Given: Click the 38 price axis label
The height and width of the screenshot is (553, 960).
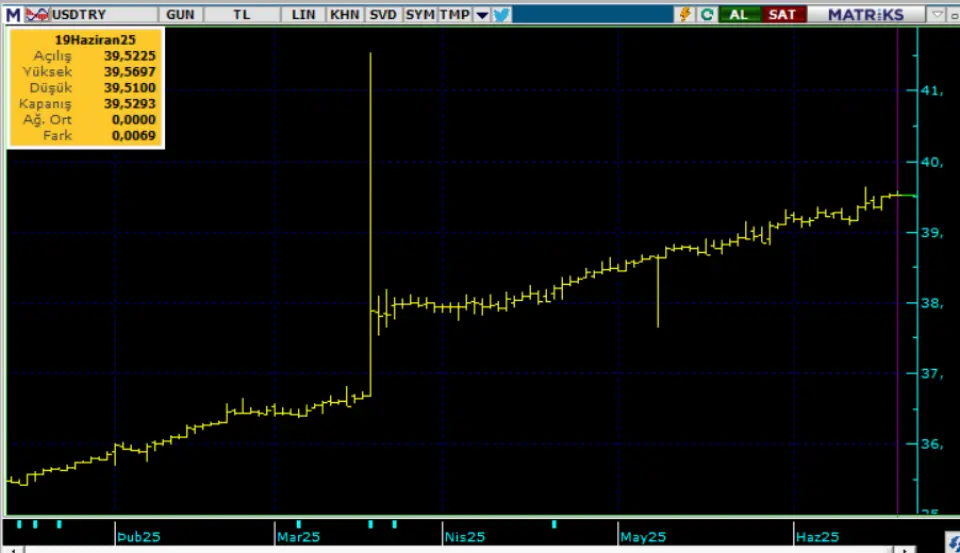Looking at the screenshot, I should point(932,303).
